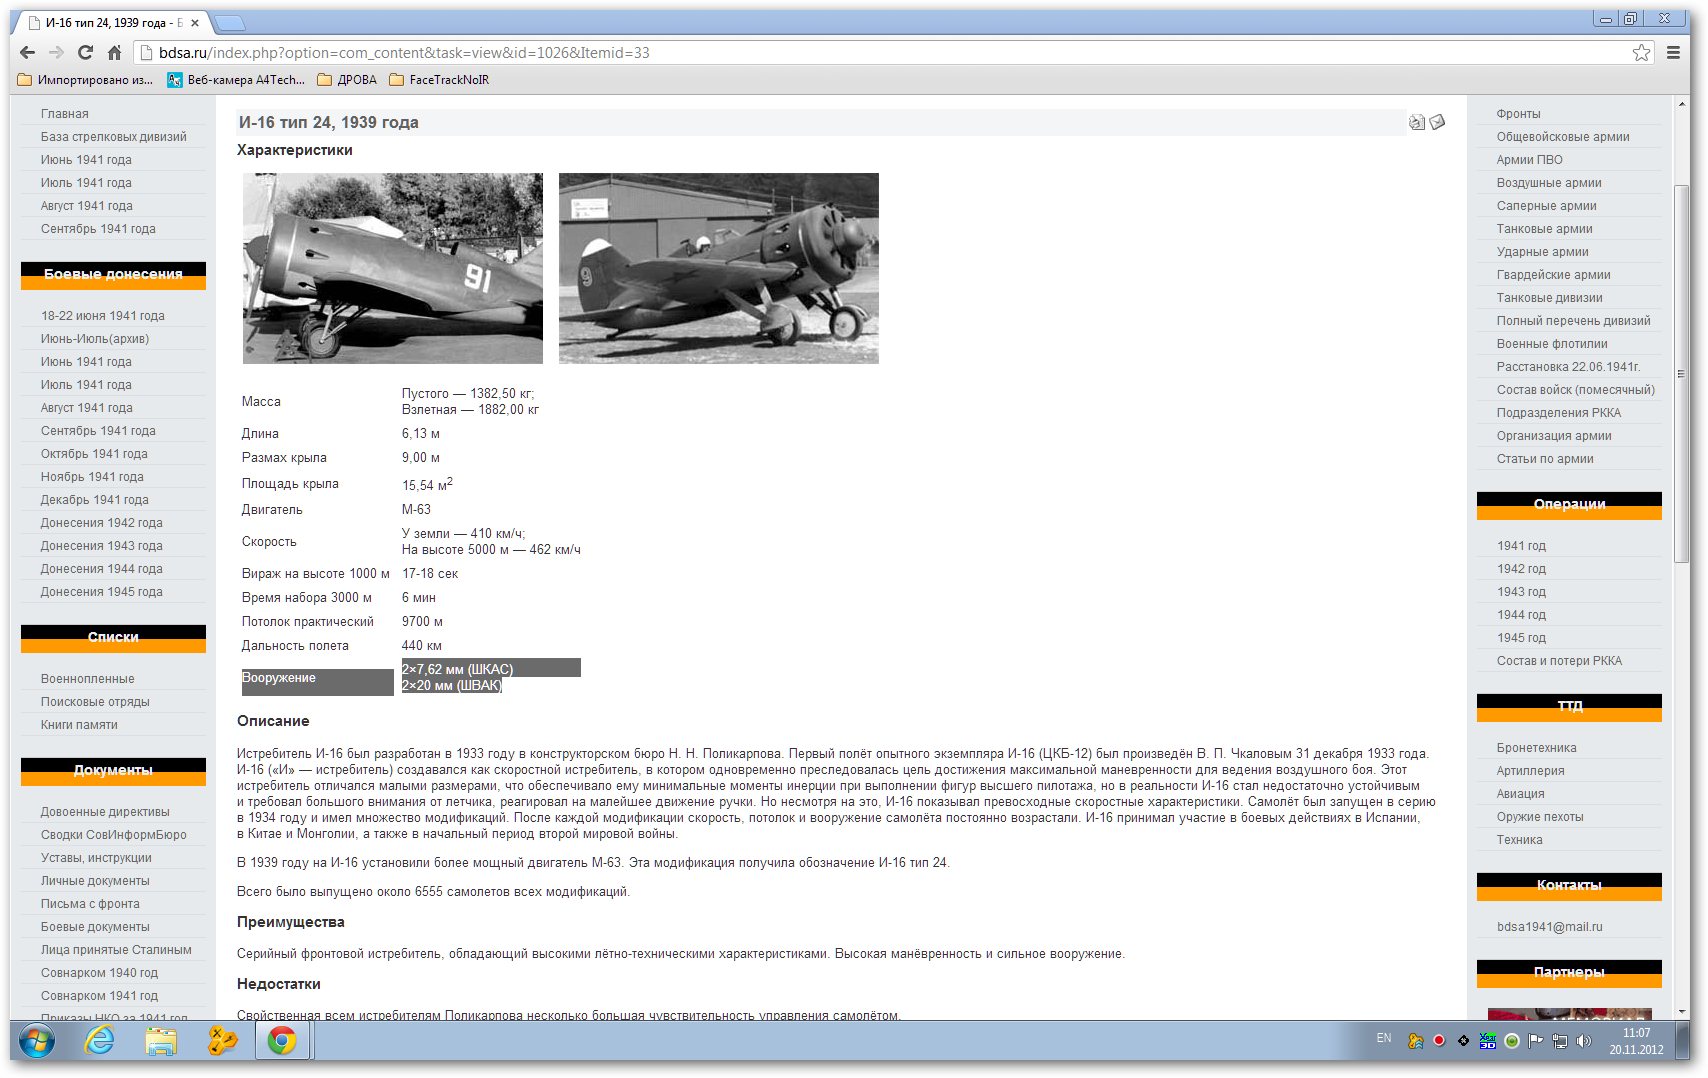Email the article using the envelope icon
1708x1078 pixels.
coord(1438,122)
